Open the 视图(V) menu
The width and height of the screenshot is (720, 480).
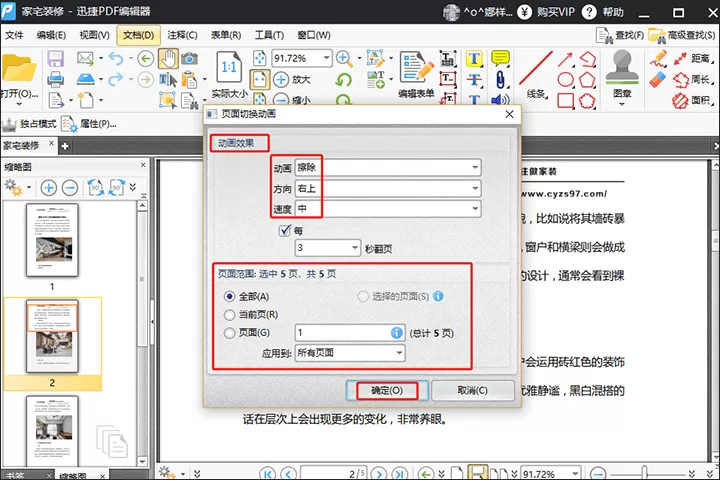[95, 35]
